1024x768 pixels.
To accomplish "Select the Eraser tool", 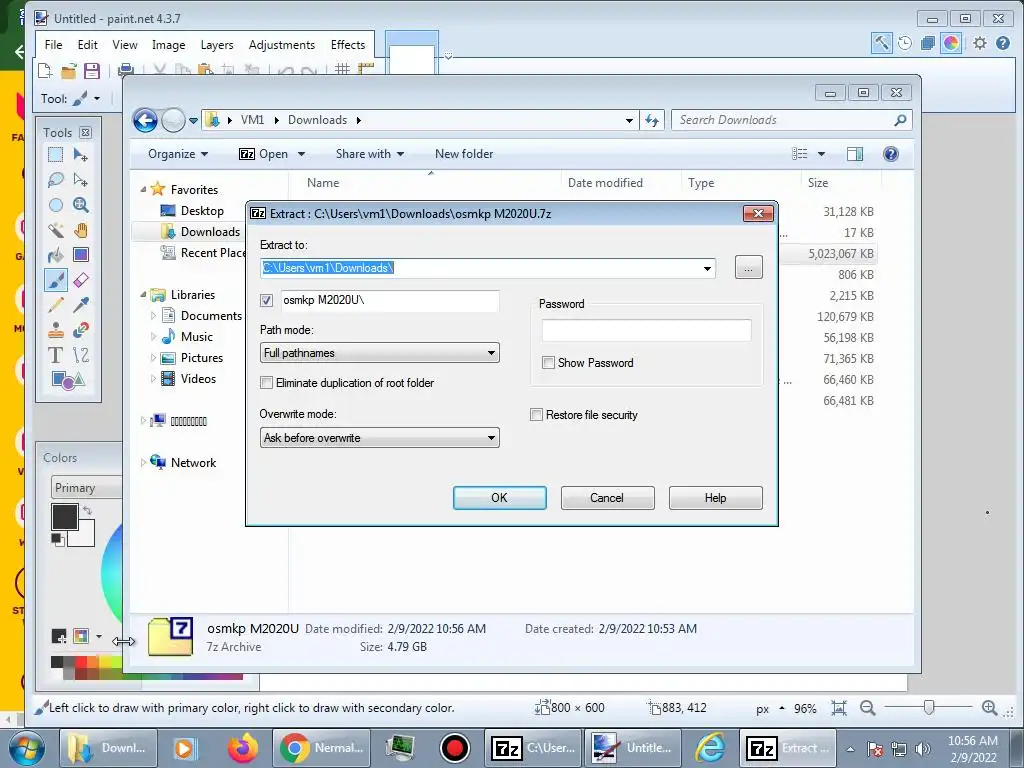I will (81, 280).
